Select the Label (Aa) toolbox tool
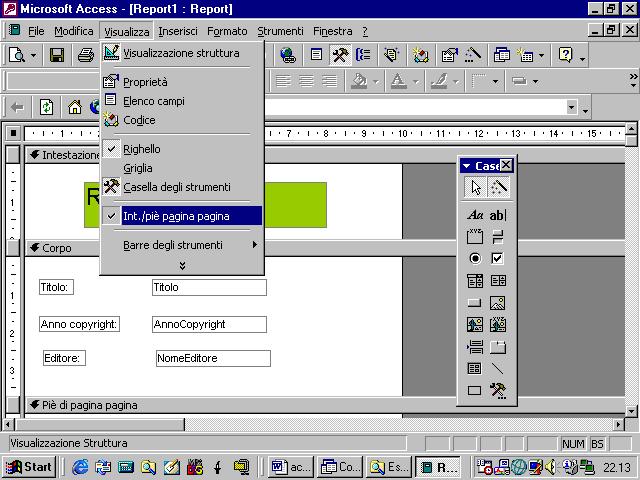This screenshot has height=480, width=640. 475,215
